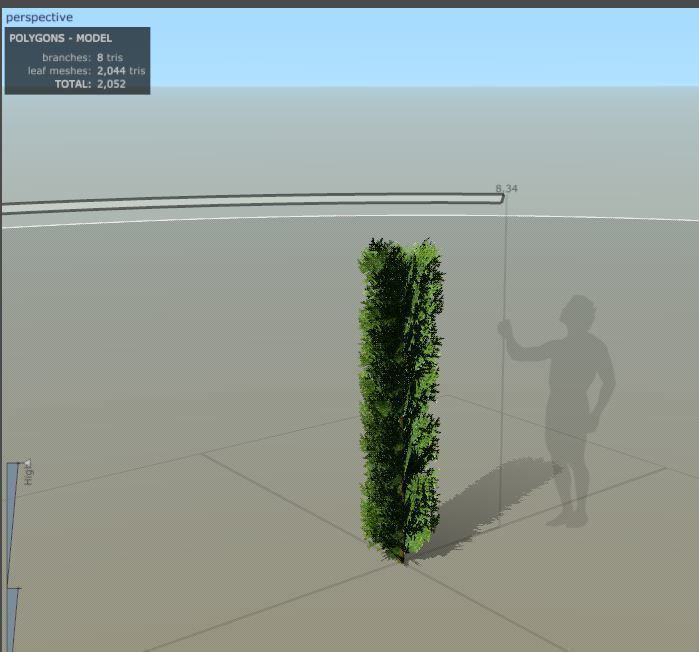The image size is (699, 652).
Task: Click the leaf meshes 2,044 tris readout
Action: (86, 71)
